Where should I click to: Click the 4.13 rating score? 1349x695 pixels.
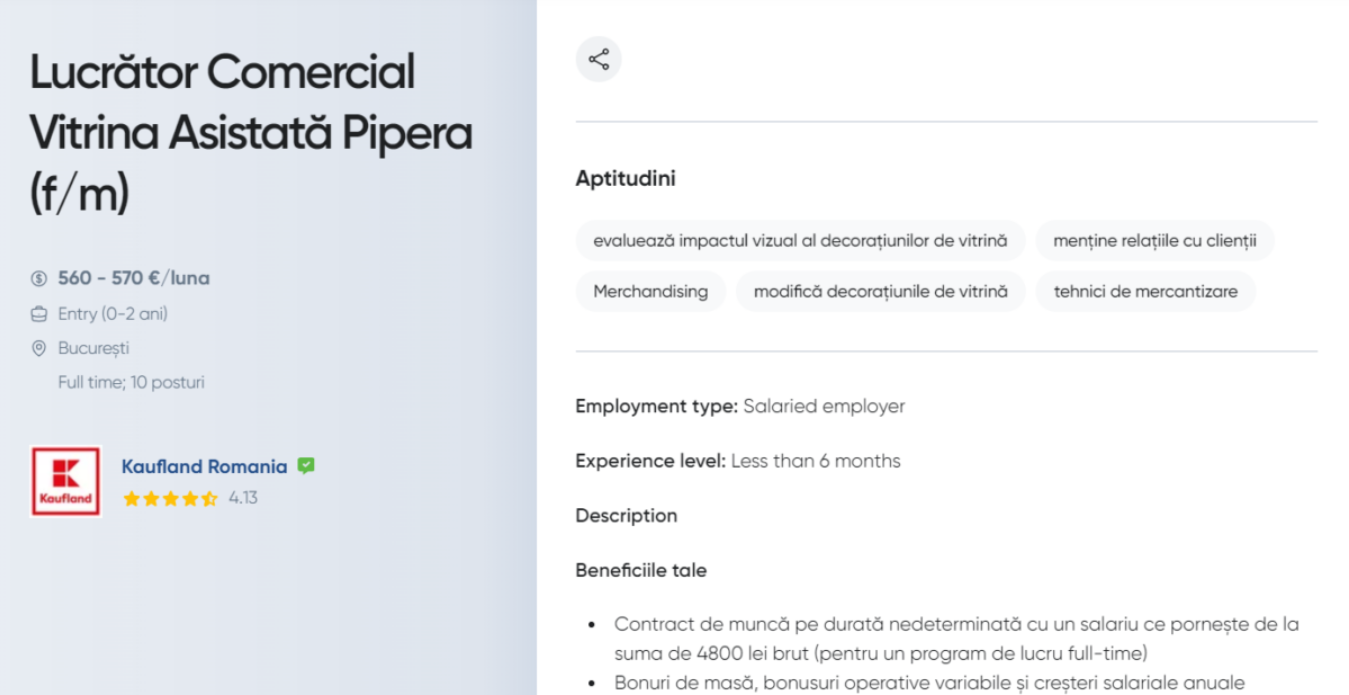[x=243, y=498]
